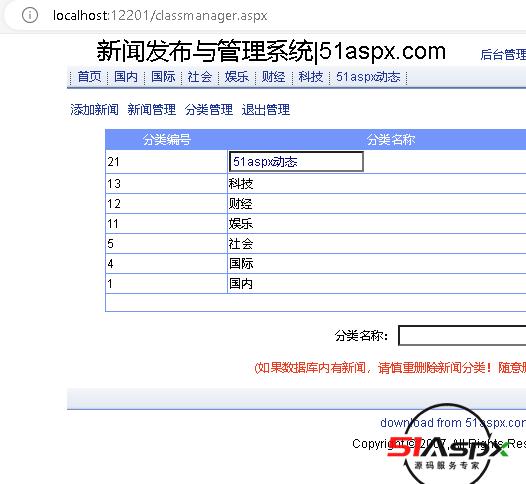Focus the new 分类名称 input field
Screen dimensions: 526x484
[462, 335]
